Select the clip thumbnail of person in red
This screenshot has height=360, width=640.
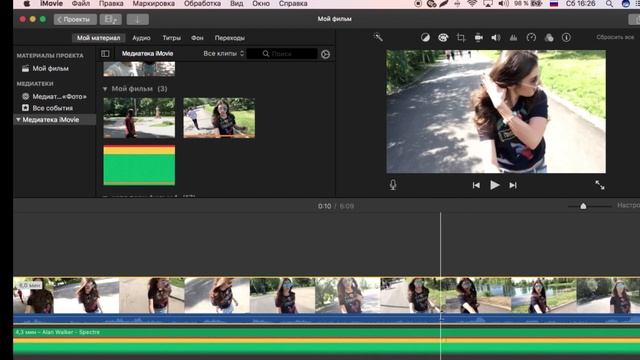pyautogui.click(x=139, y=118)
